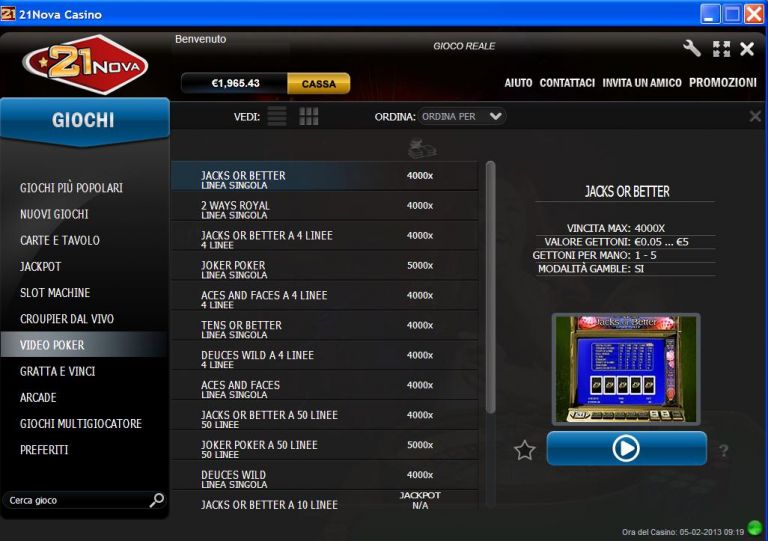
Task: Select Tens or Better game row
Action: (x=325, y=326)
